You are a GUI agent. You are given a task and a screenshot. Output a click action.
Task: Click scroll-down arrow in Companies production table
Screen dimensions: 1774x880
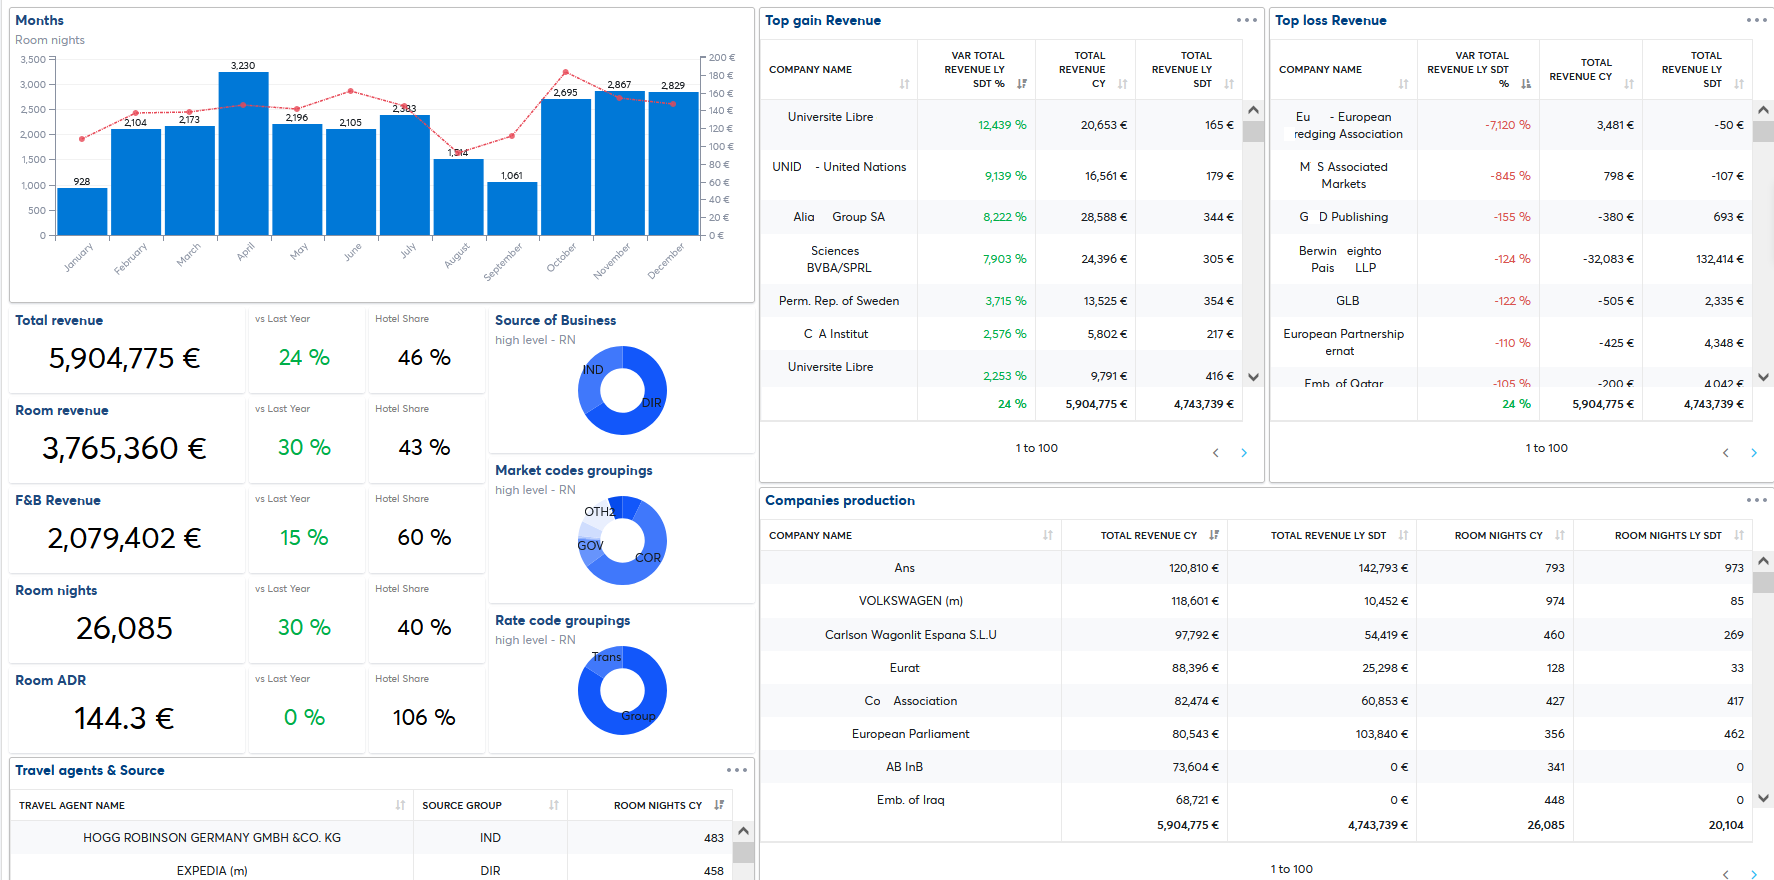point(1764,798)
